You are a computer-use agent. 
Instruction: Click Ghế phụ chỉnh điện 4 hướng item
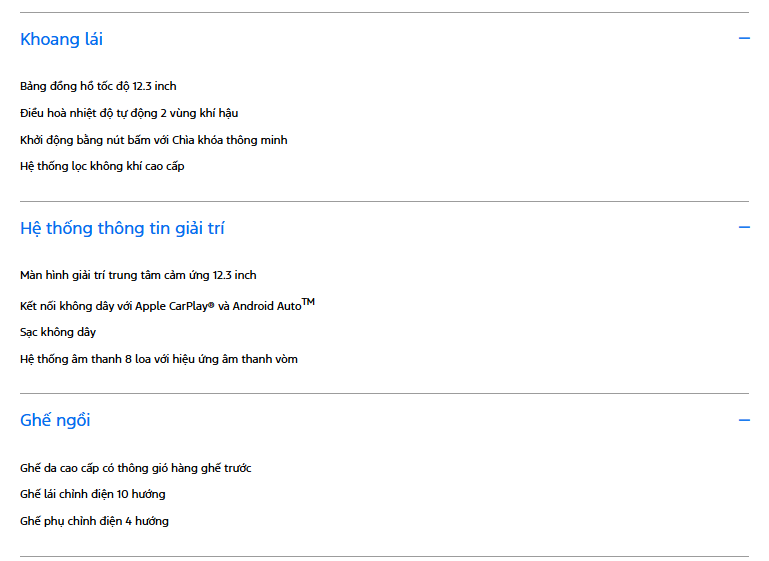click(x=94, y=521)
